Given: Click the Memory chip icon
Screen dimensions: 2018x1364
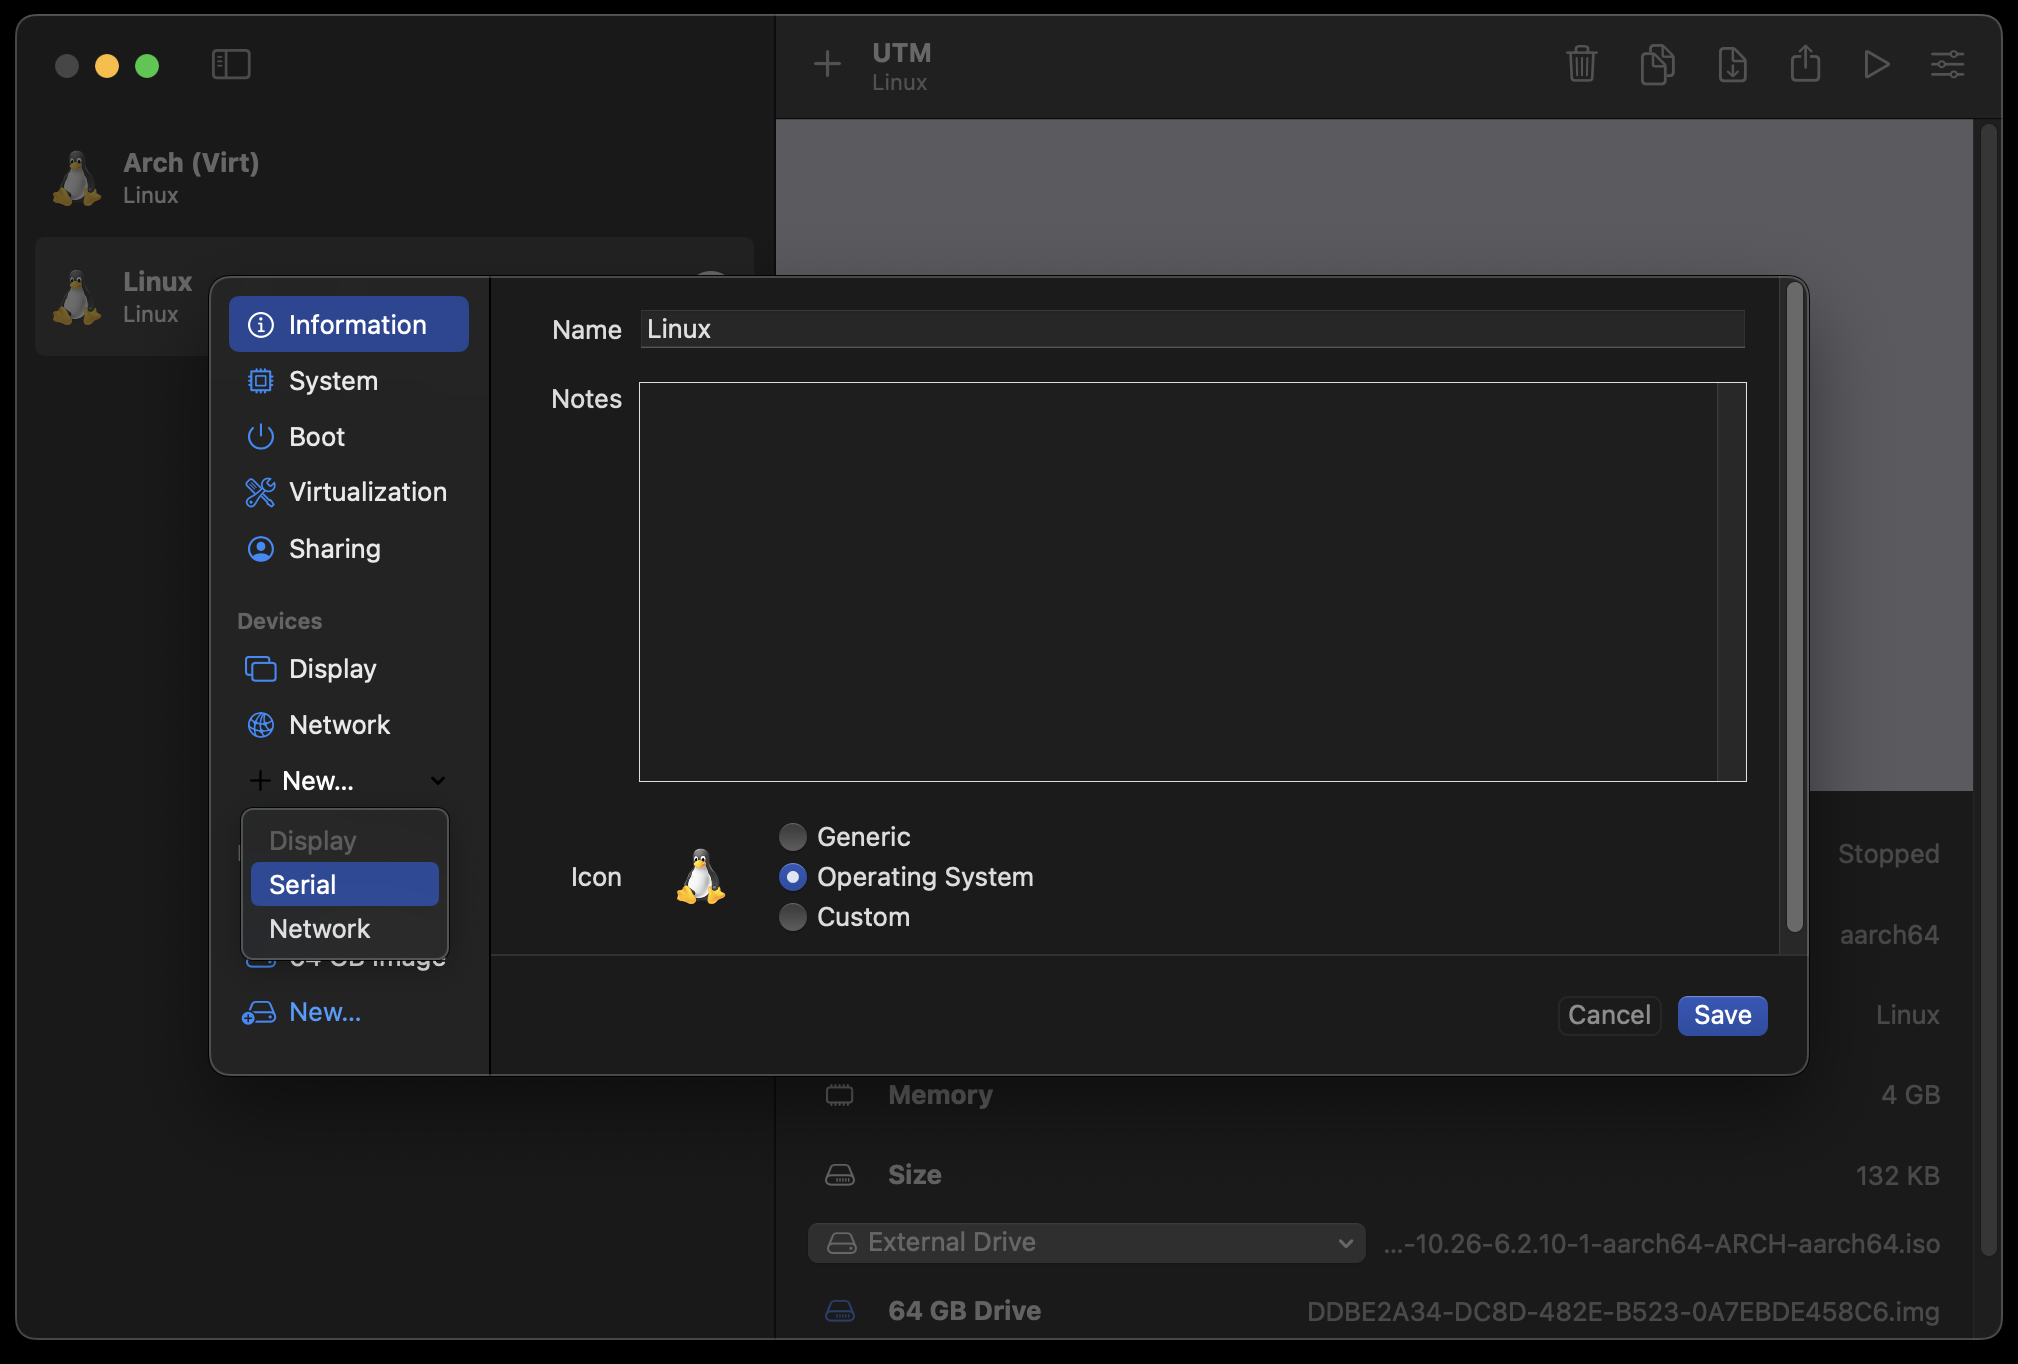Looking at the screenshot, I should pyautogui.click(x=839, y=1095).
